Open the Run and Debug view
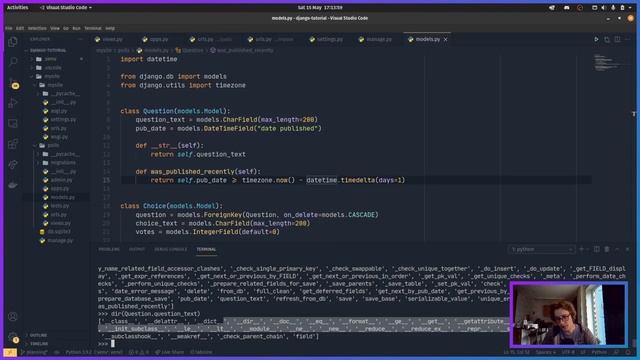 13,103
